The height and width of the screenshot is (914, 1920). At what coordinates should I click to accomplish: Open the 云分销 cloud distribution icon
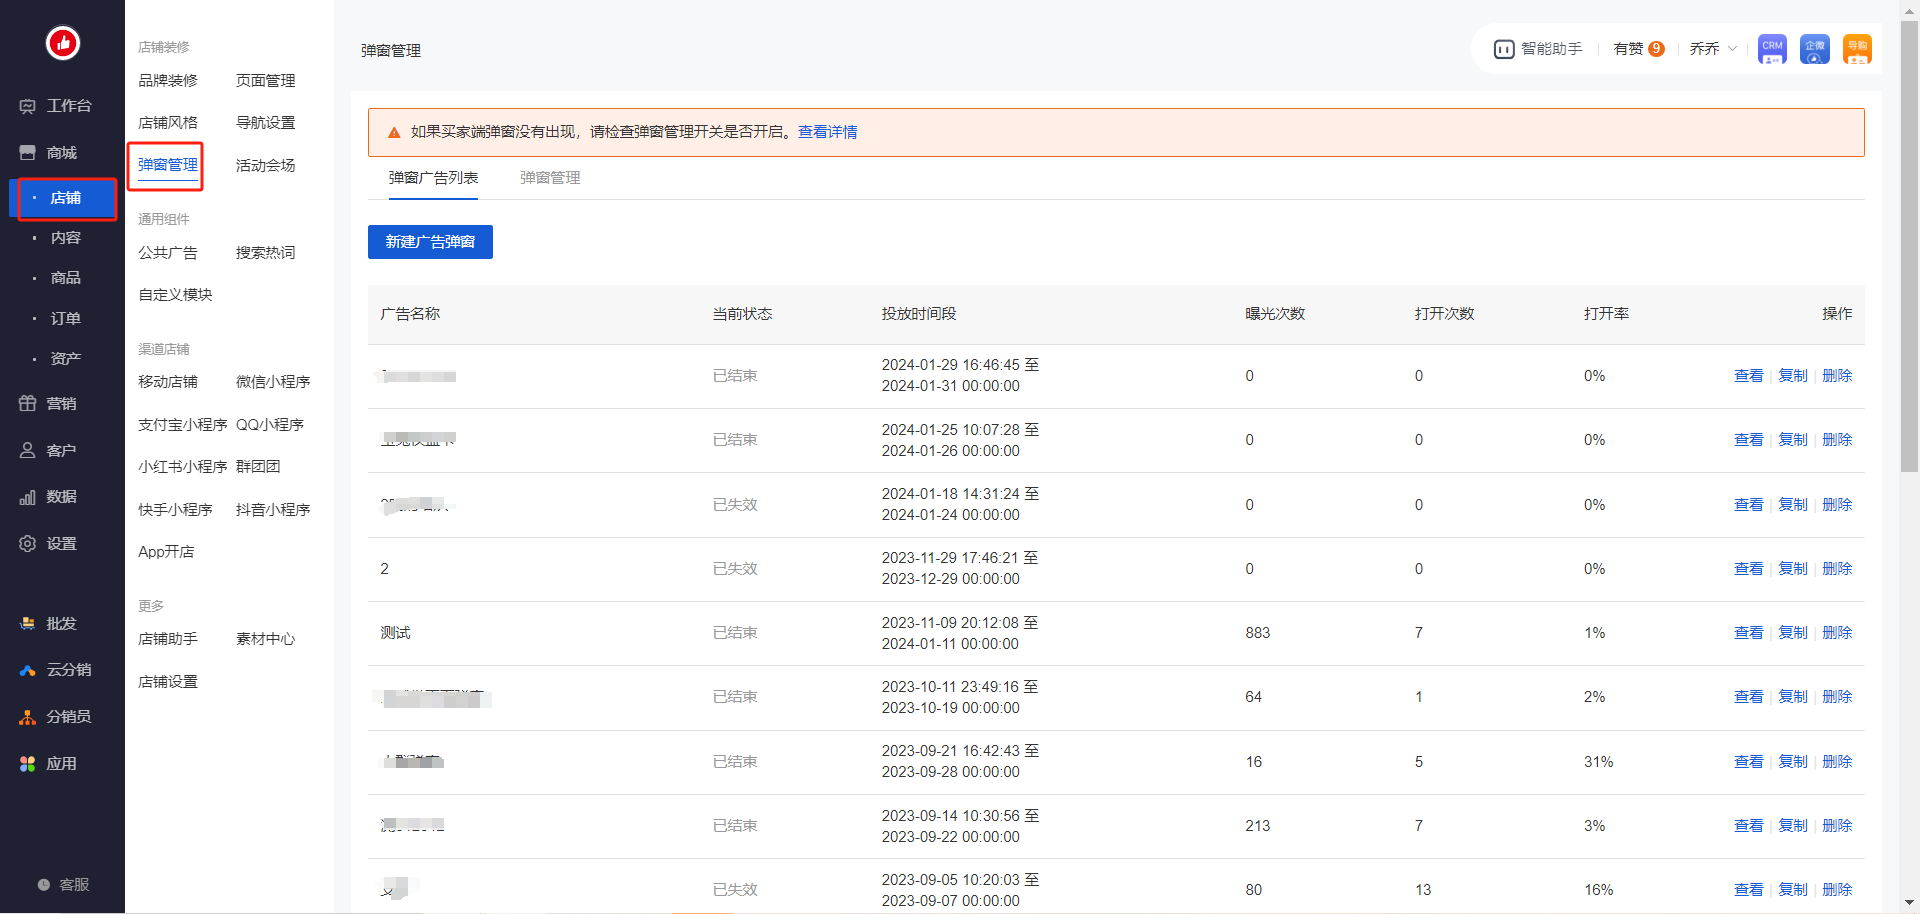[28, 670]
